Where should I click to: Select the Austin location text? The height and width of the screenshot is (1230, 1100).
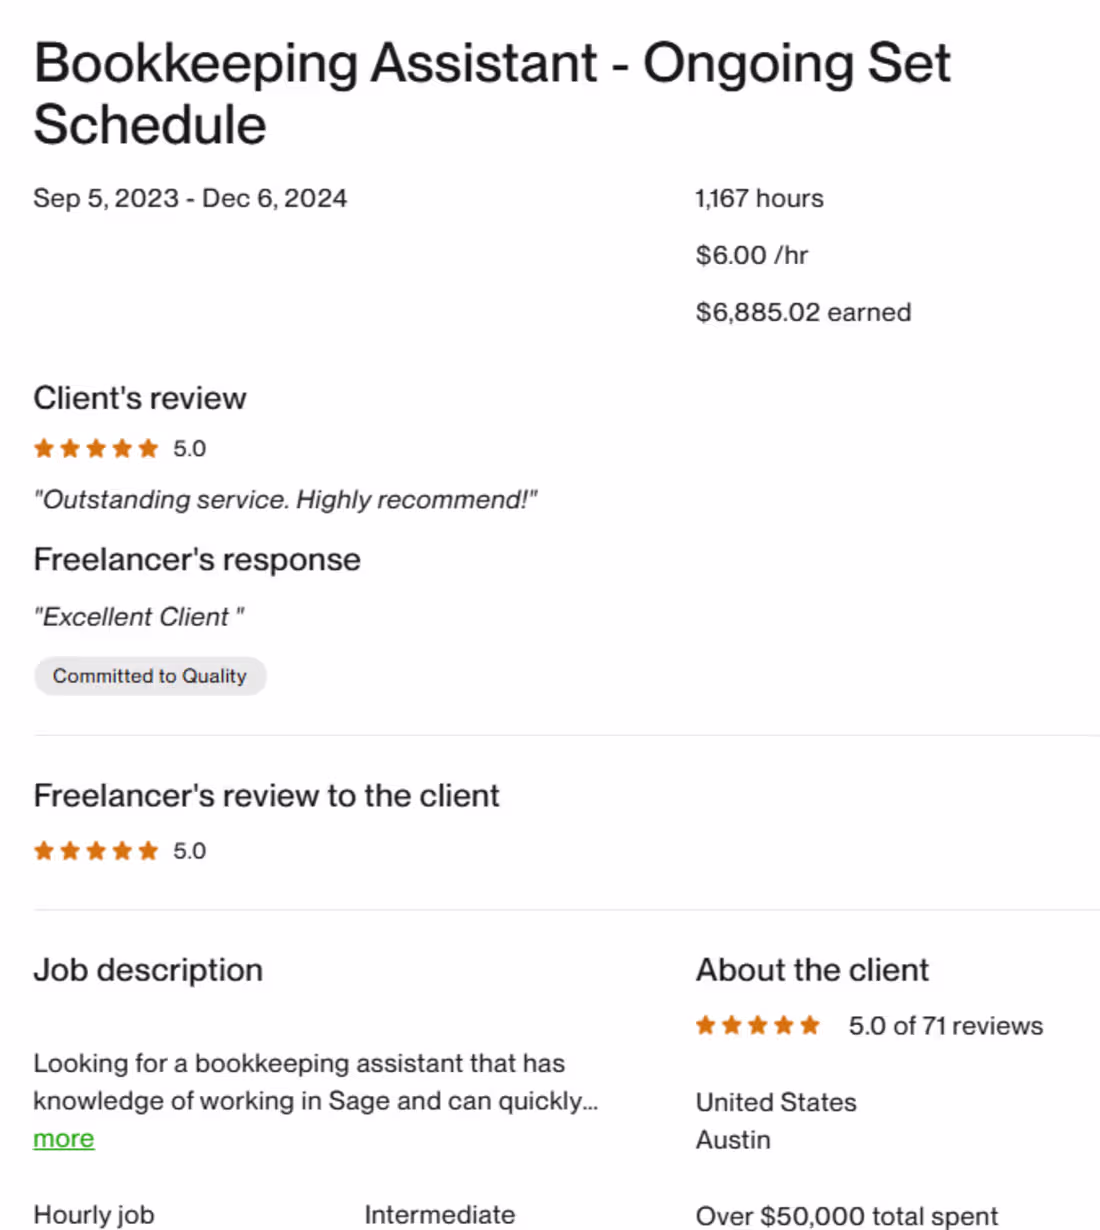[x=733, y=1139]
